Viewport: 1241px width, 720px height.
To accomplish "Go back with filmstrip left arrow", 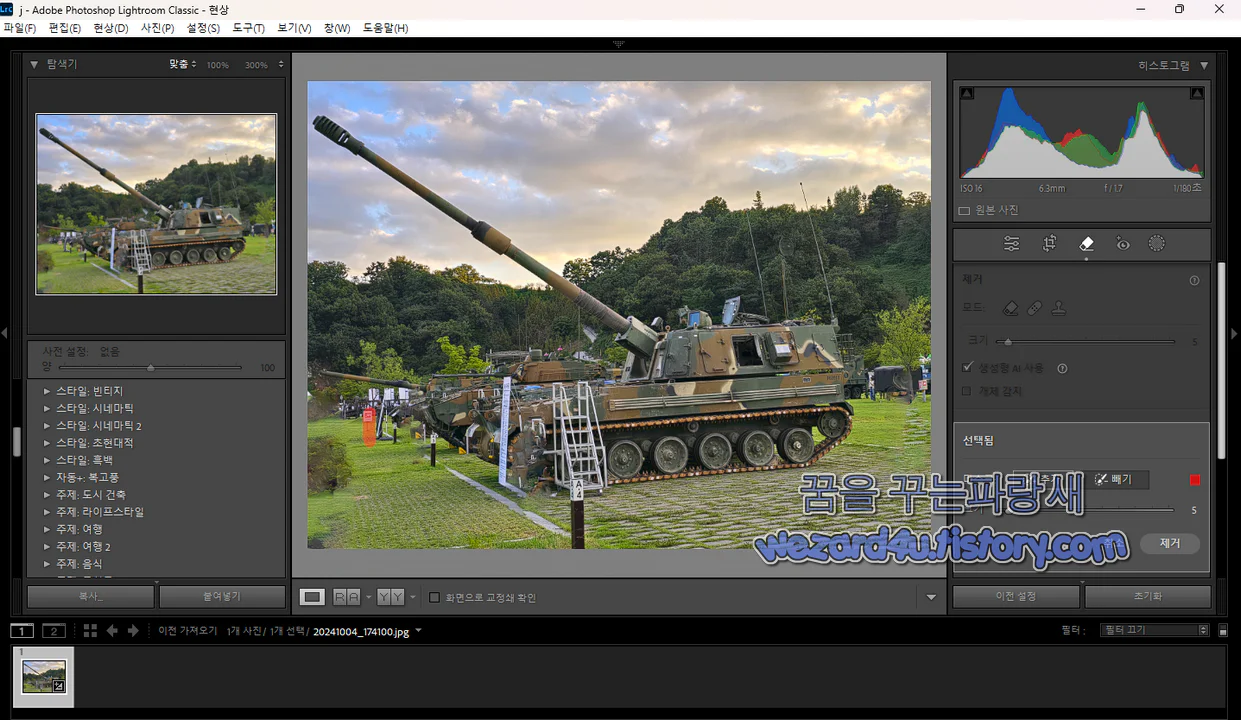I will point(112,631).
